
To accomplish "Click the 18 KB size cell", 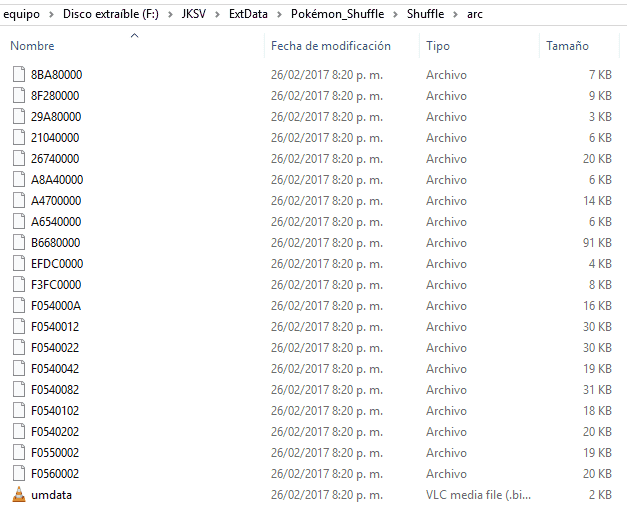I will coord(597,411).
